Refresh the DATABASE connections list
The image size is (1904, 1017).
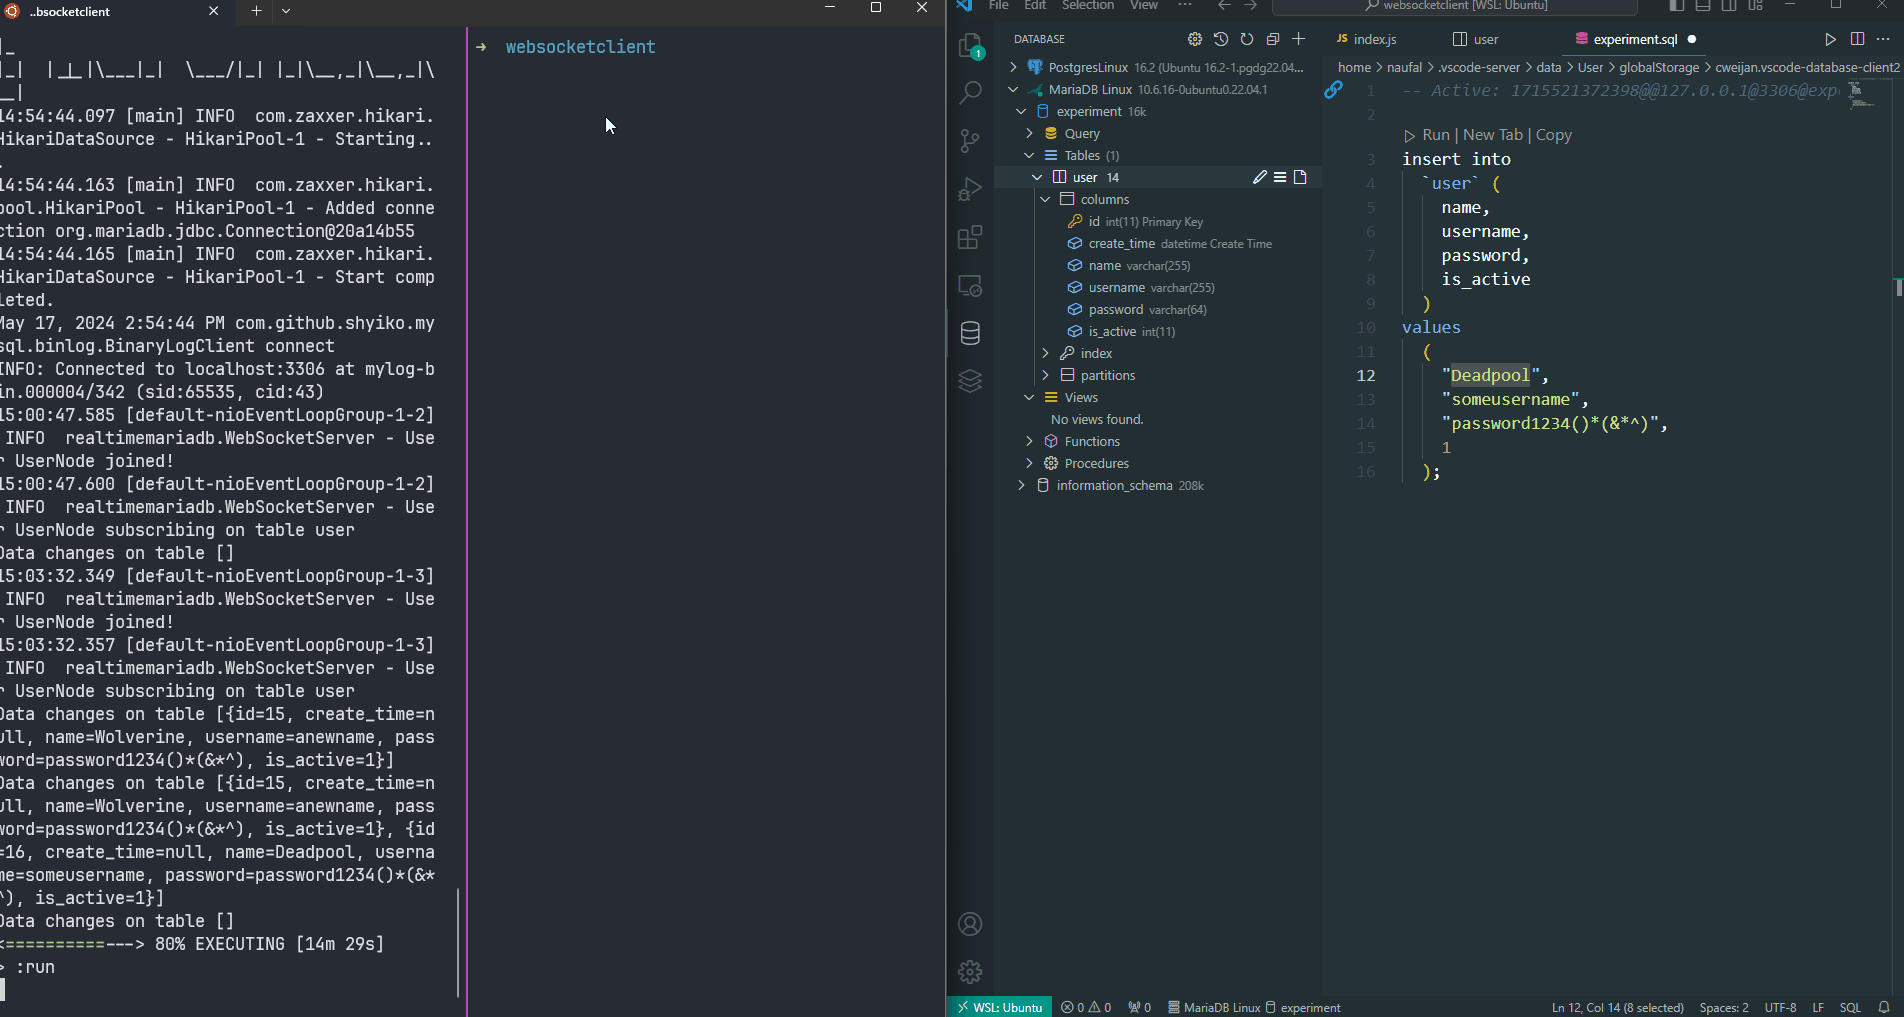pos(1247,39)
